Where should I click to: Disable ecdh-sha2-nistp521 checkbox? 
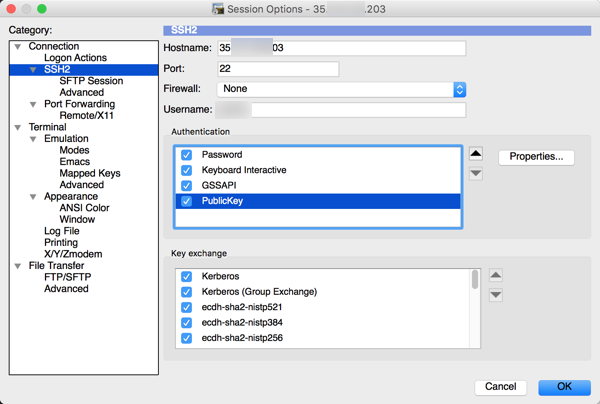[186, 307]
